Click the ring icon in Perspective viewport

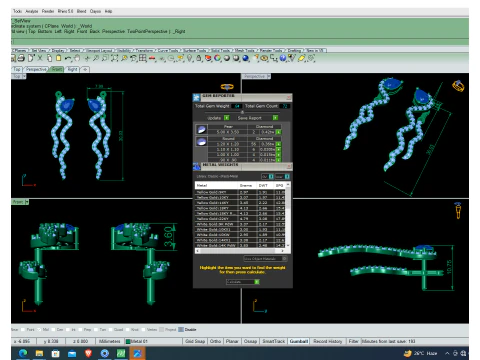coord(458,86)
